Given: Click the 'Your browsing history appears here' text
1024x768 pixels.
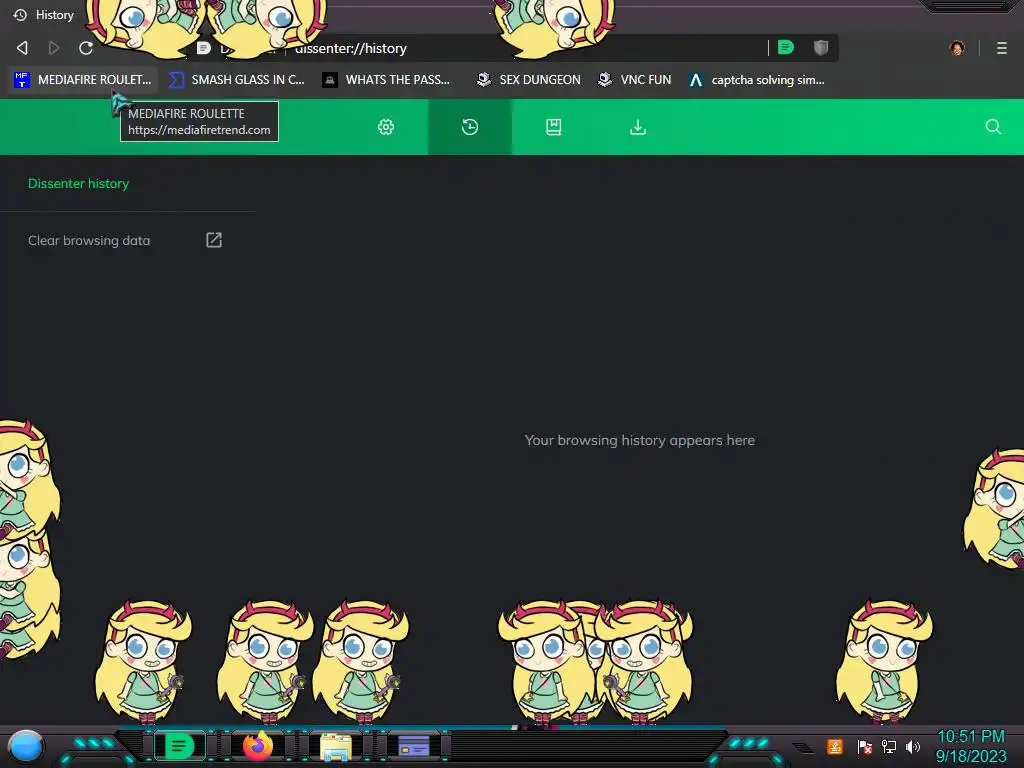Looking at the screenshot, I should [639, 440].
